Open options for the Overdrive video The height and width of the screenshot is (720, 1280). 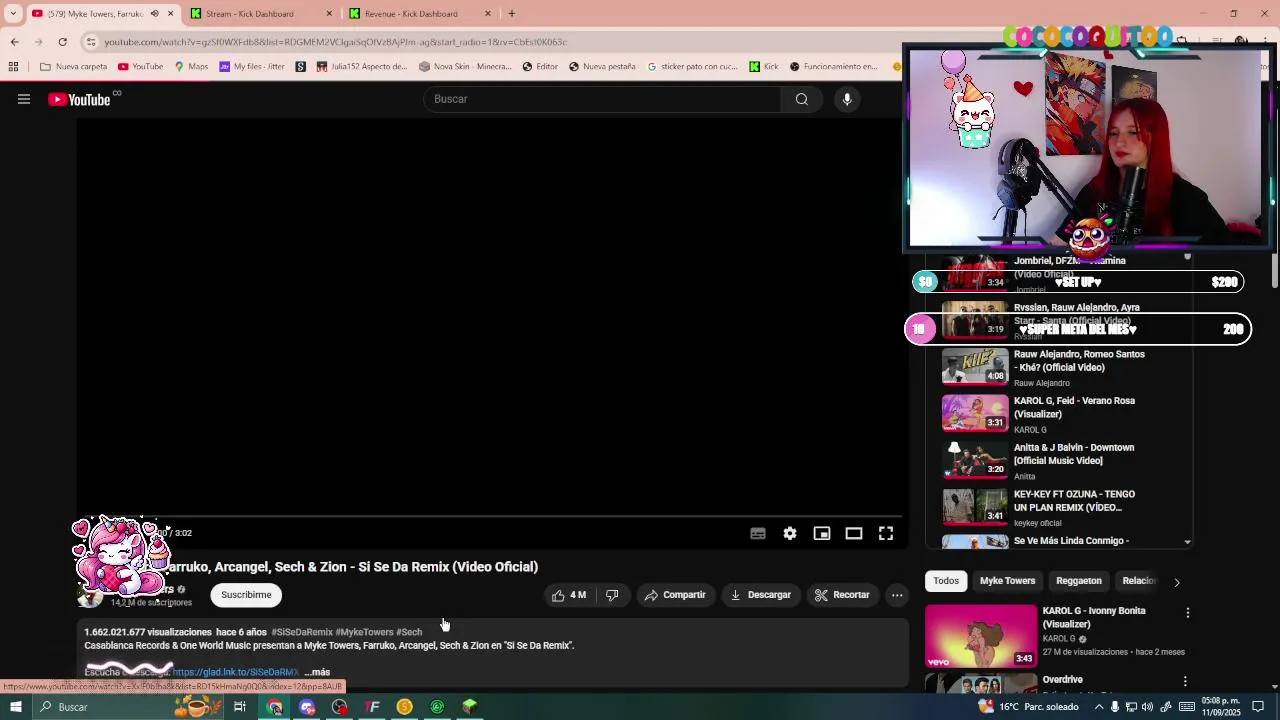[1186, 682]
